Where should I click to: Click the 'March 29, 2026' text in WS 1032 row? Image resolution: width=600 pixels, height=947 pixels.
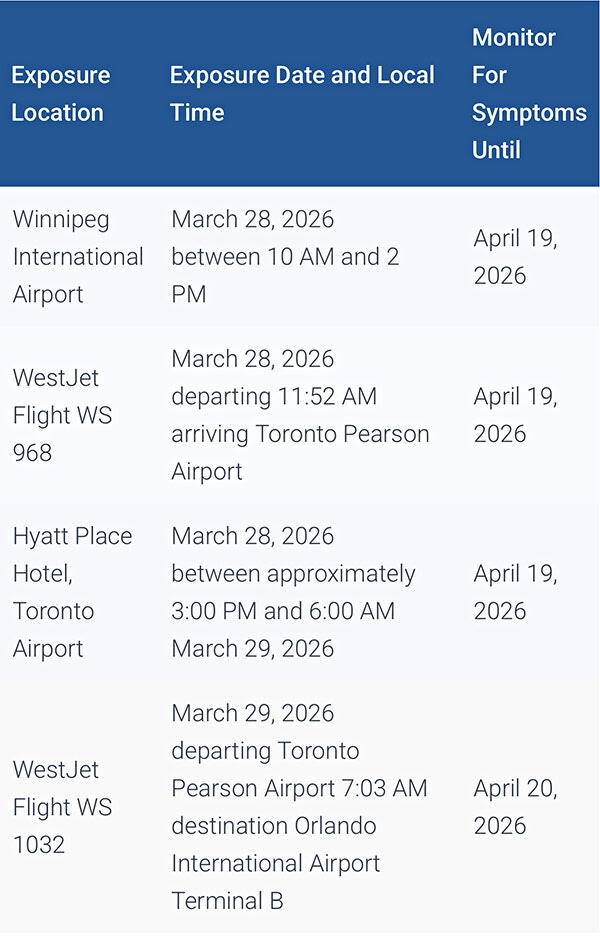tap(252, 713)
